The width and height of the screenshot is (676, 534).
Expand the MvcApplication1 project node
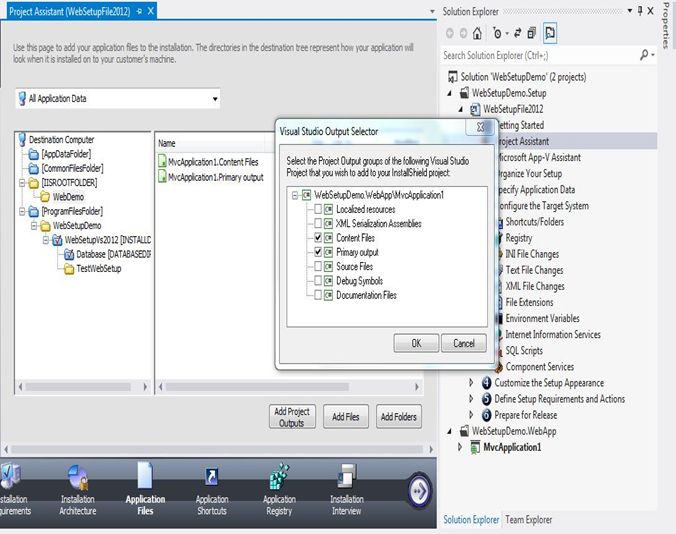tap(460, 447)
